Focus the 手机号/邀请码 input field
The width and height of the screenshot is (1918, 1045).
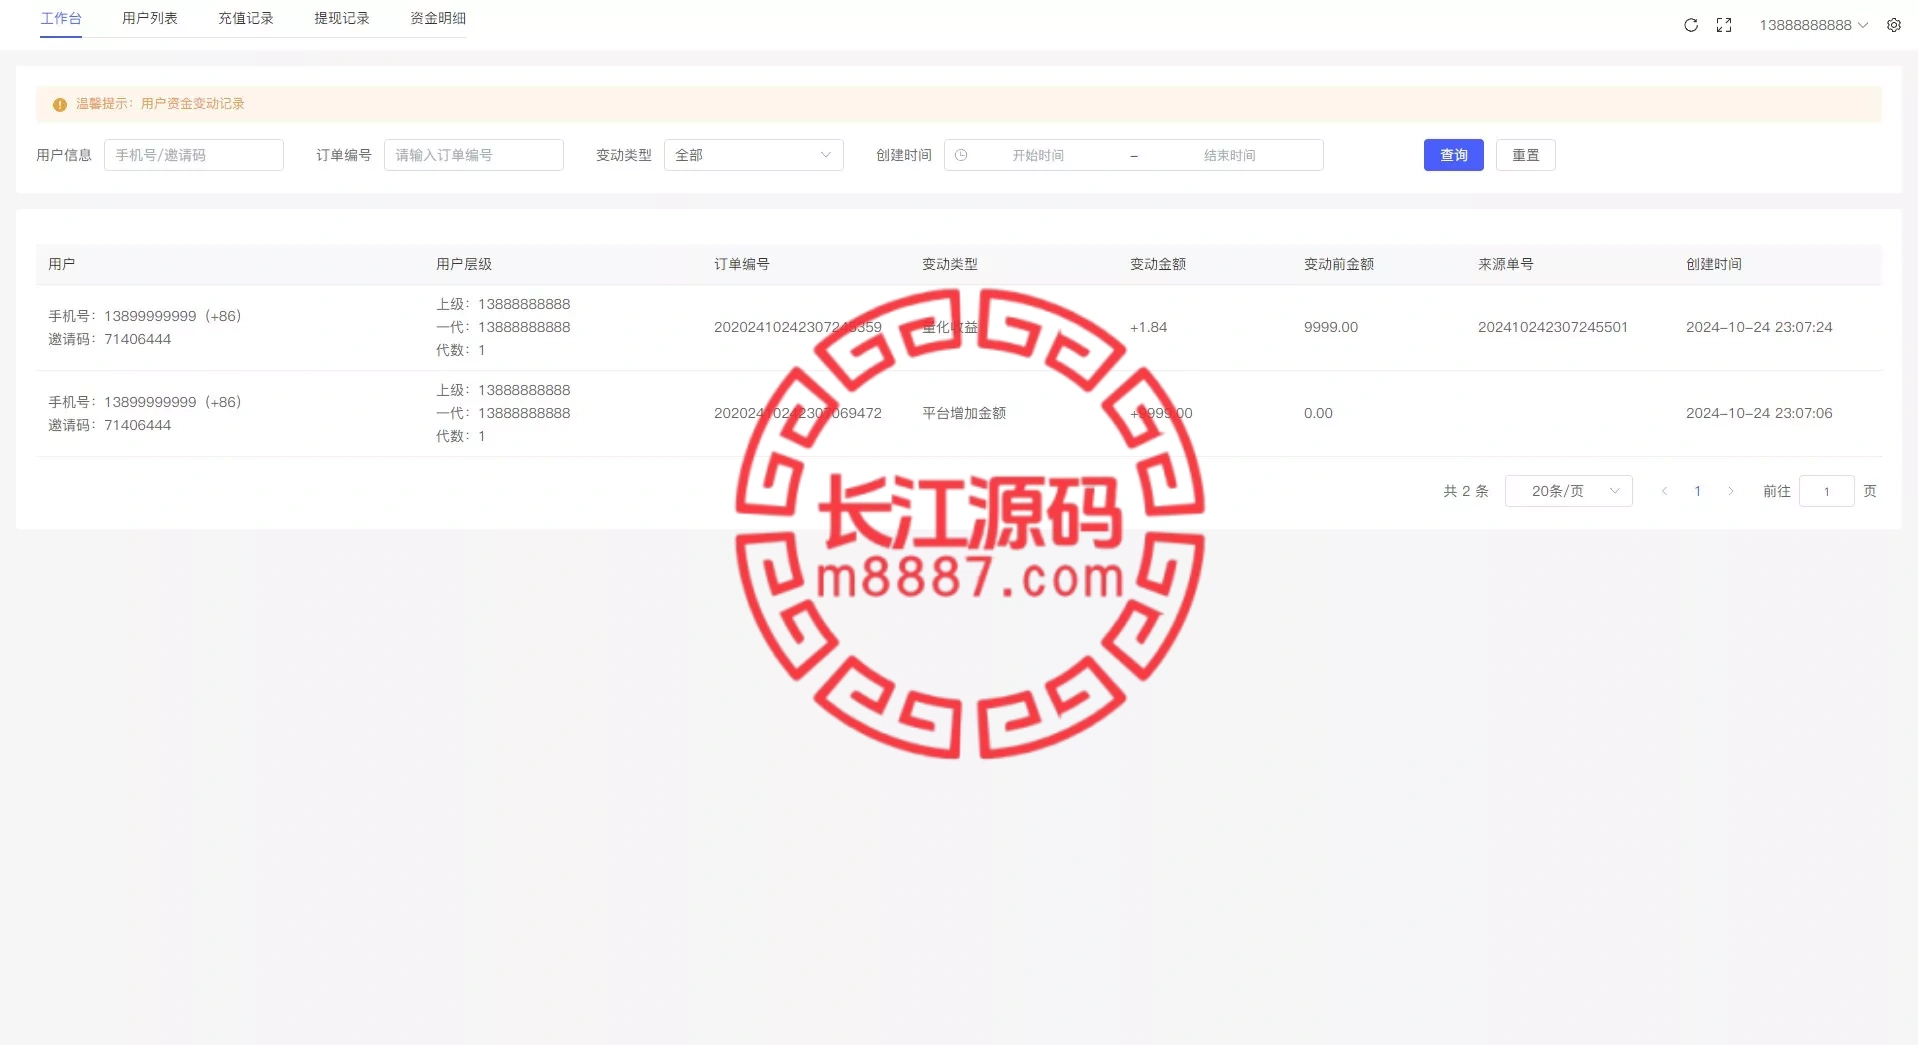point(194,155)
